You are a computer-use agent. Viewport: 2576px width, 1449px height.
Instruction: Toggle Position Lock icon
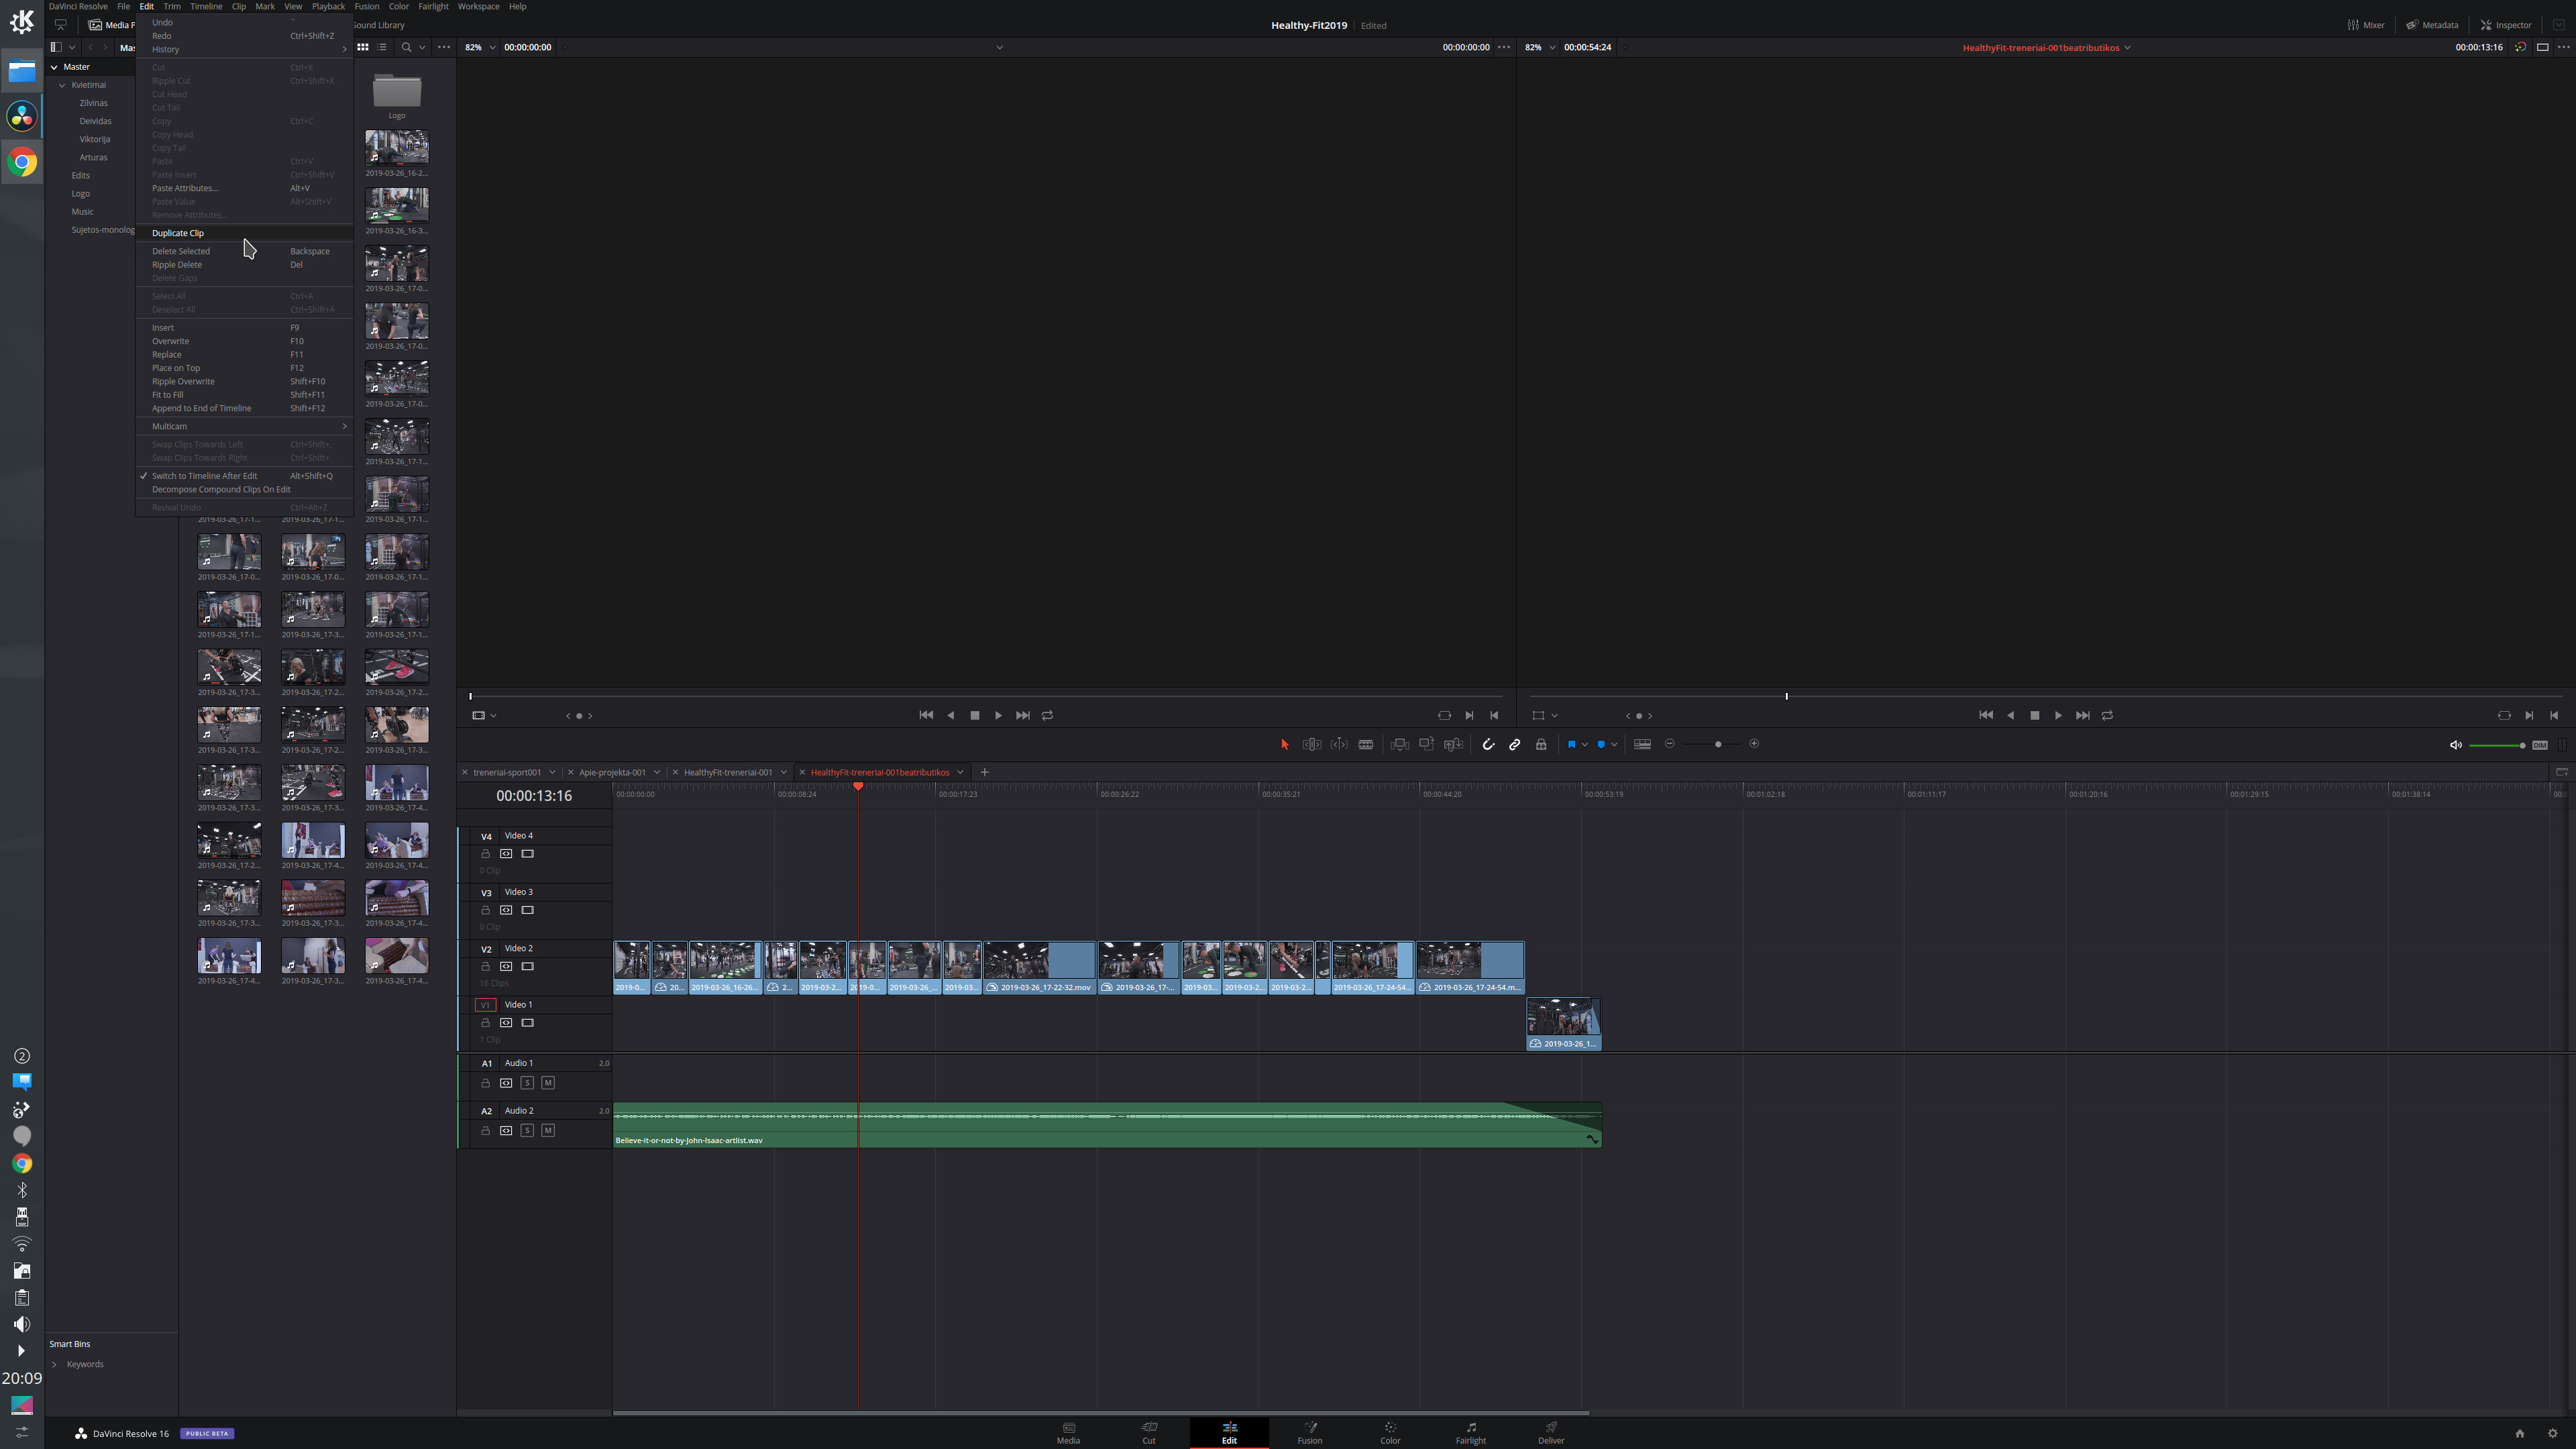(1541, 744)
